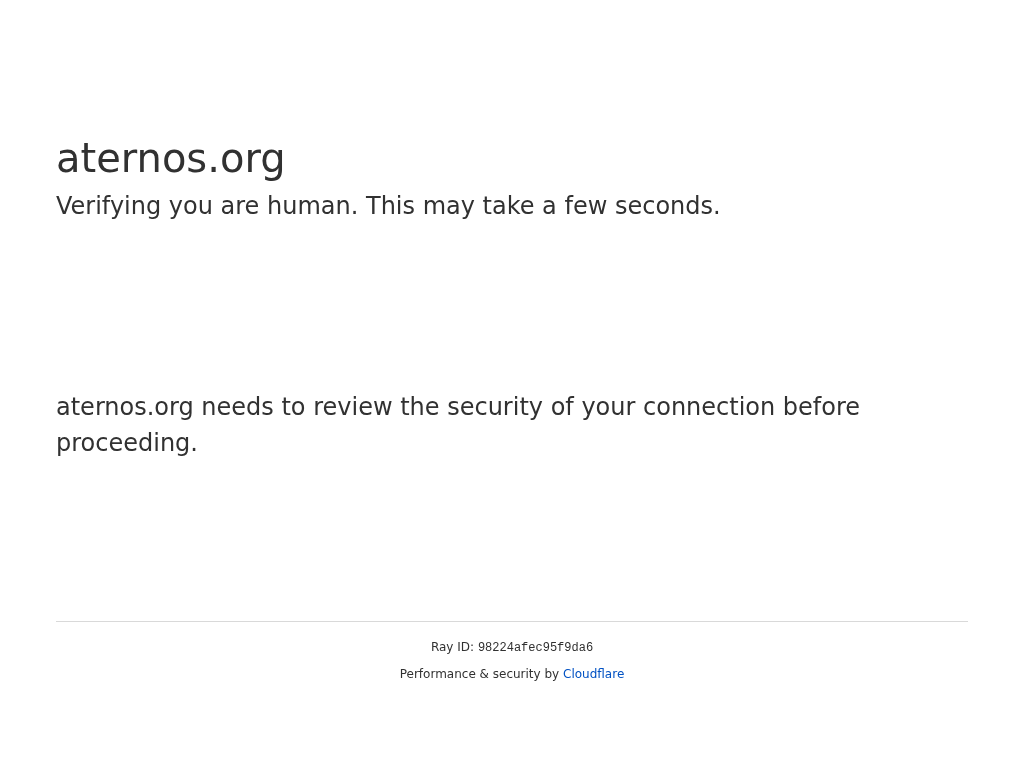Click the word "your" in the paragraph

(x=608, y=407)
